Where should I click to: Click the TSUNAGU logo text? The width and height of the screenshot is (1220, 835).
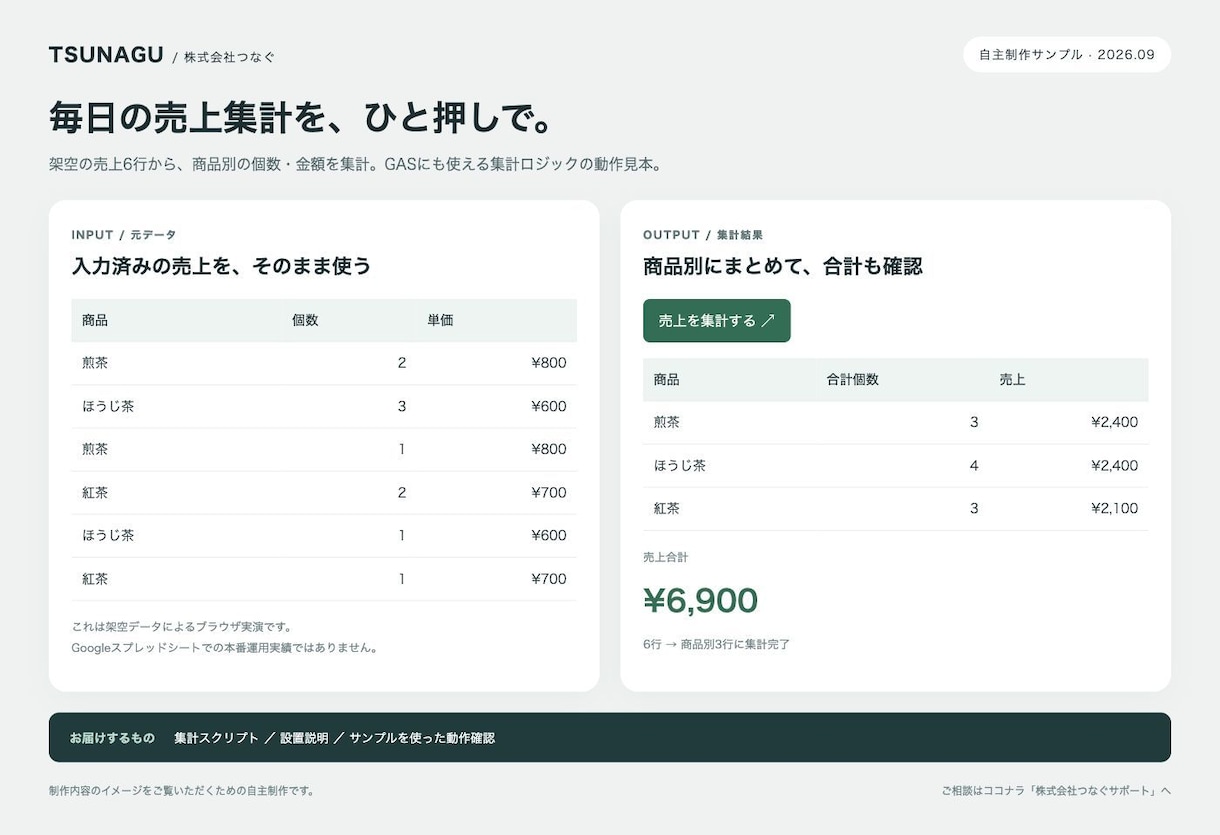tap(106, 55)
